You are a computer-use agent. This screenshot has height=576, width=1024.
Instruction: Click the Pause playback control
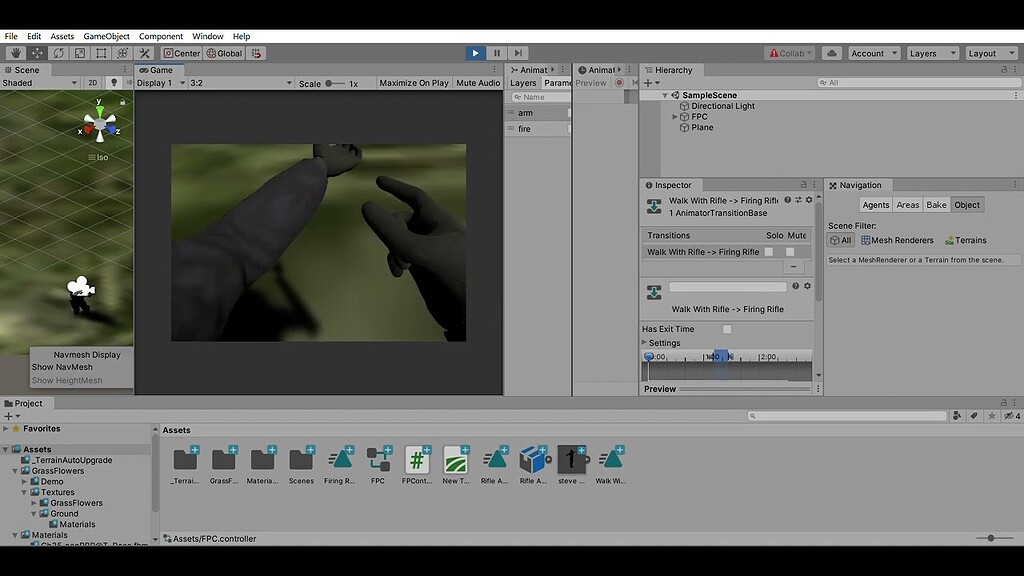pos(495,52)
